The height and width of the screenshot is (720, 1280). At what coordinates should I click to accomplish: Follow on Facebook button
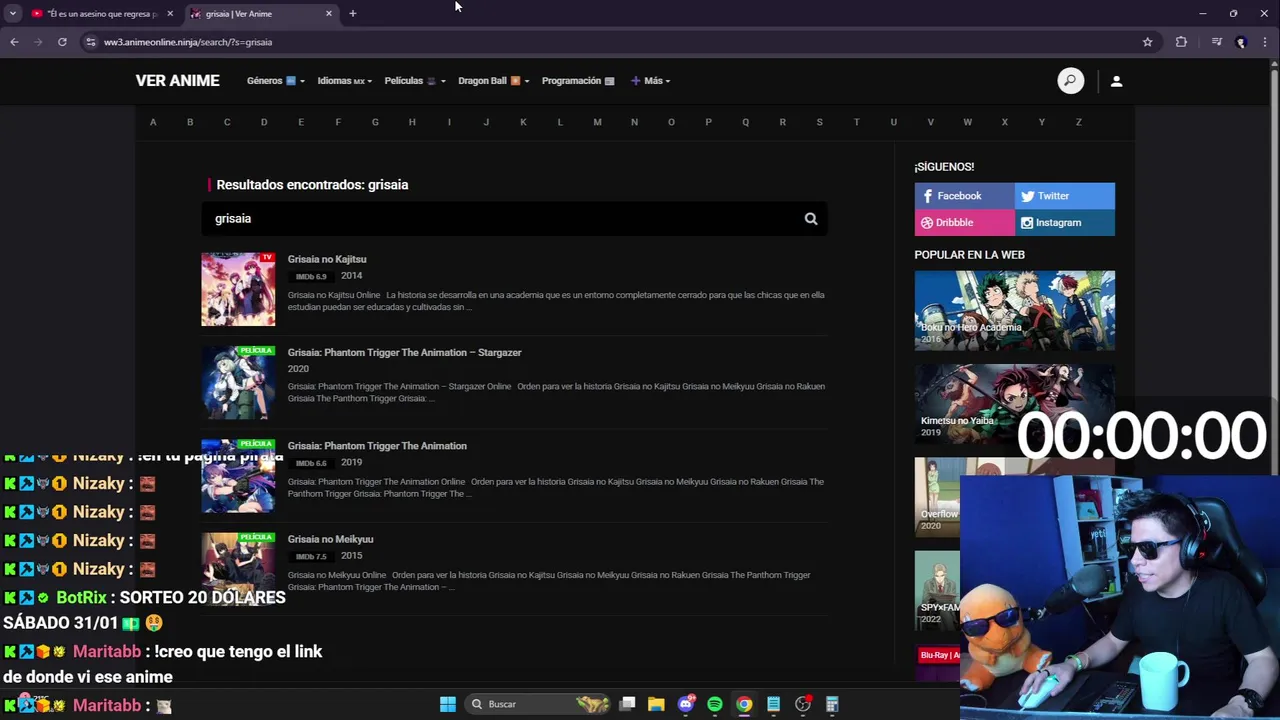coord(964,196)
